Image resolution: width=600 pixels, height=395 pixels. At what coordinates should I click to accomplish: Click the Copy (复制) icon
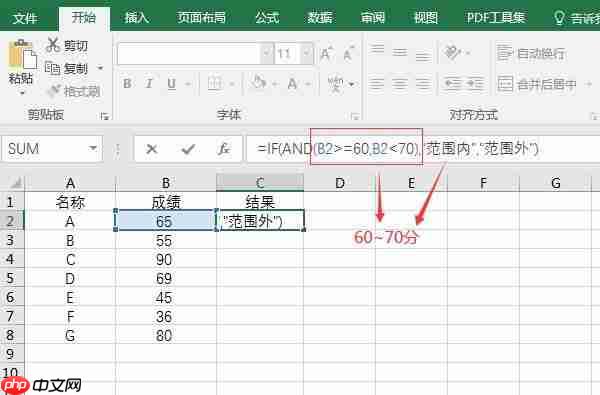(52, 69)
